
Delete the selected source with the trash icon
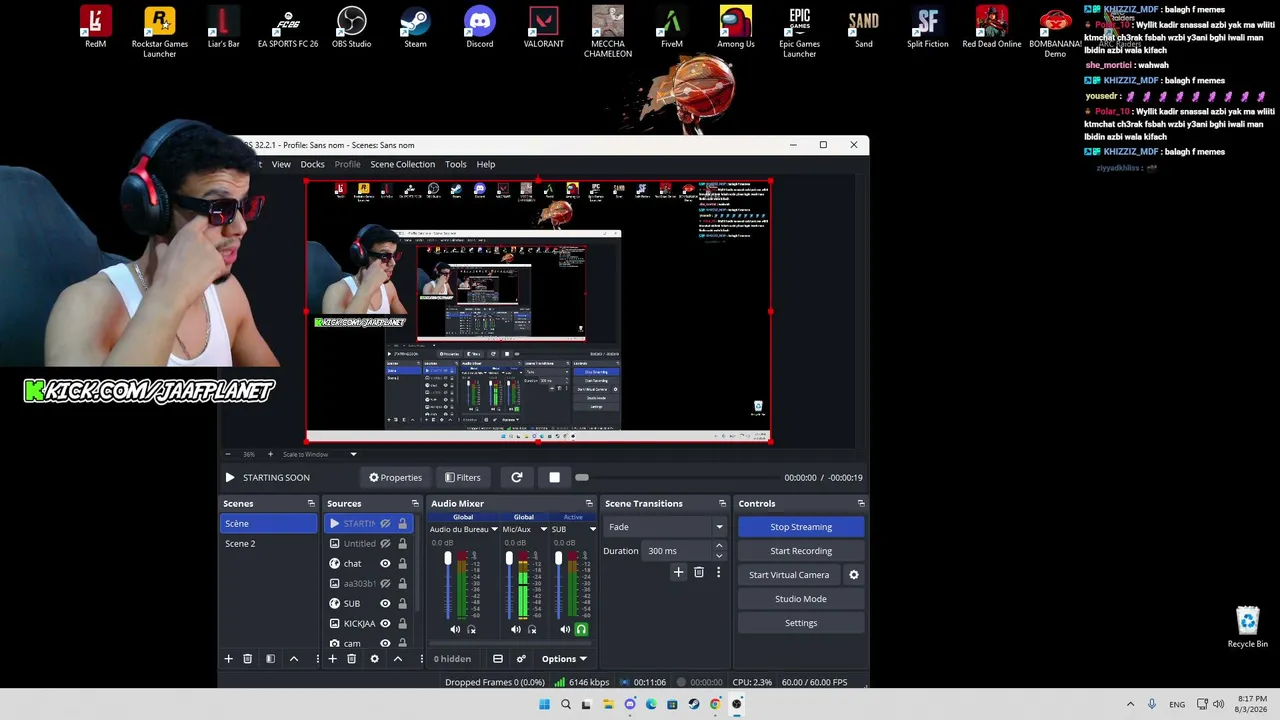point(351,659)
